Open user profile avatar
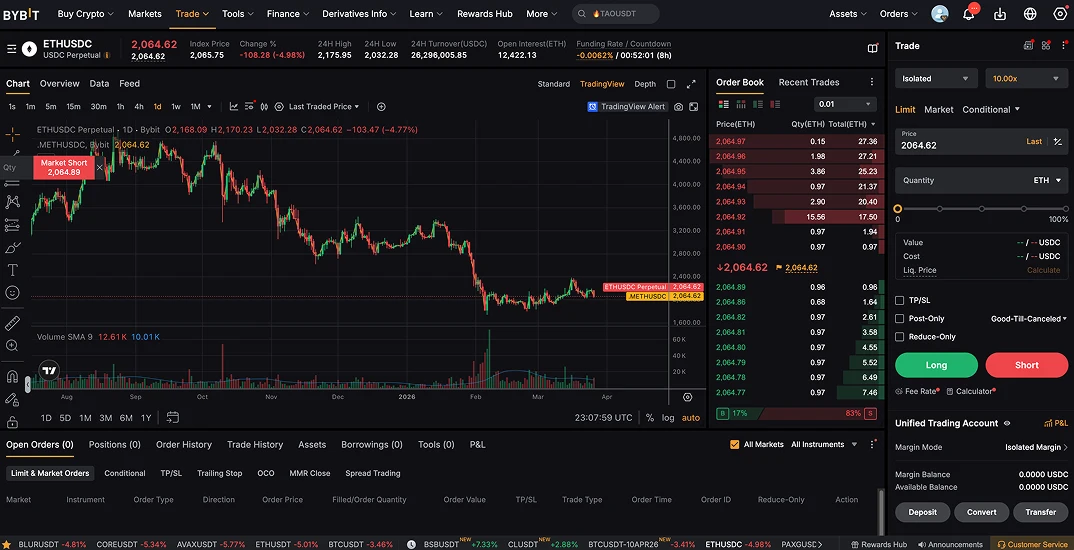Image resolution: width=1074 pixels, height=550 pixels. (940, 14)
